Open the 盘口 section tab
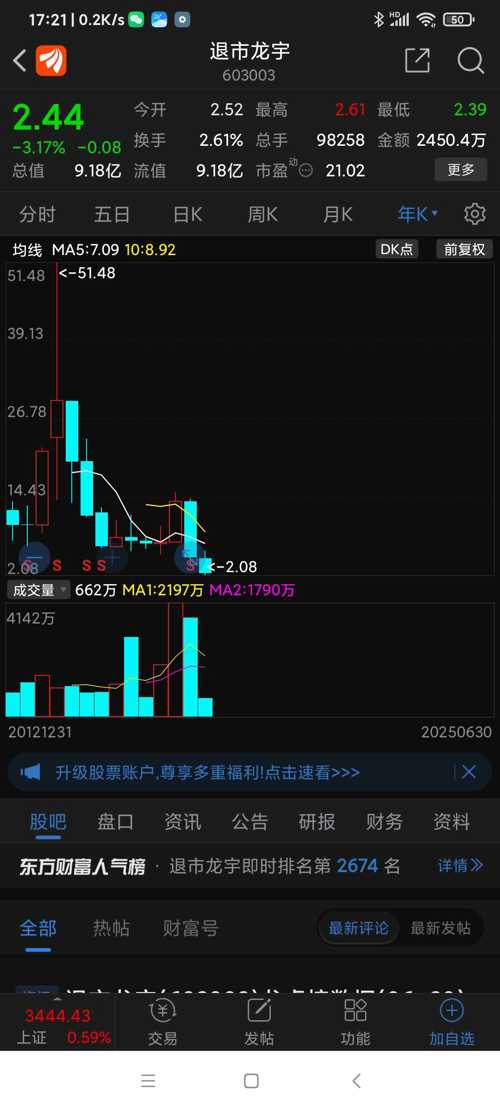This screenshot has height=1111, width=500. [x=115, y=822]
